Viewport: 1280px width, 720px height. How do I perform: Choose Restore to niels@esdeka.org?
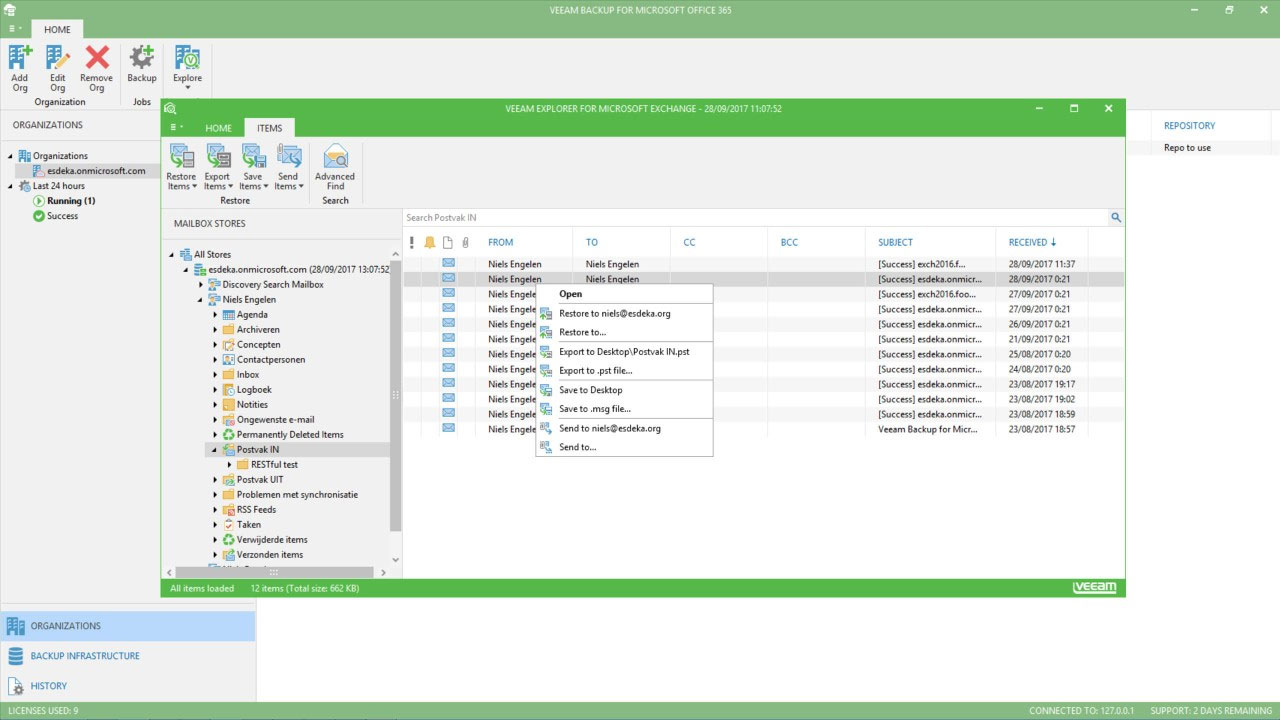point(624,313)
